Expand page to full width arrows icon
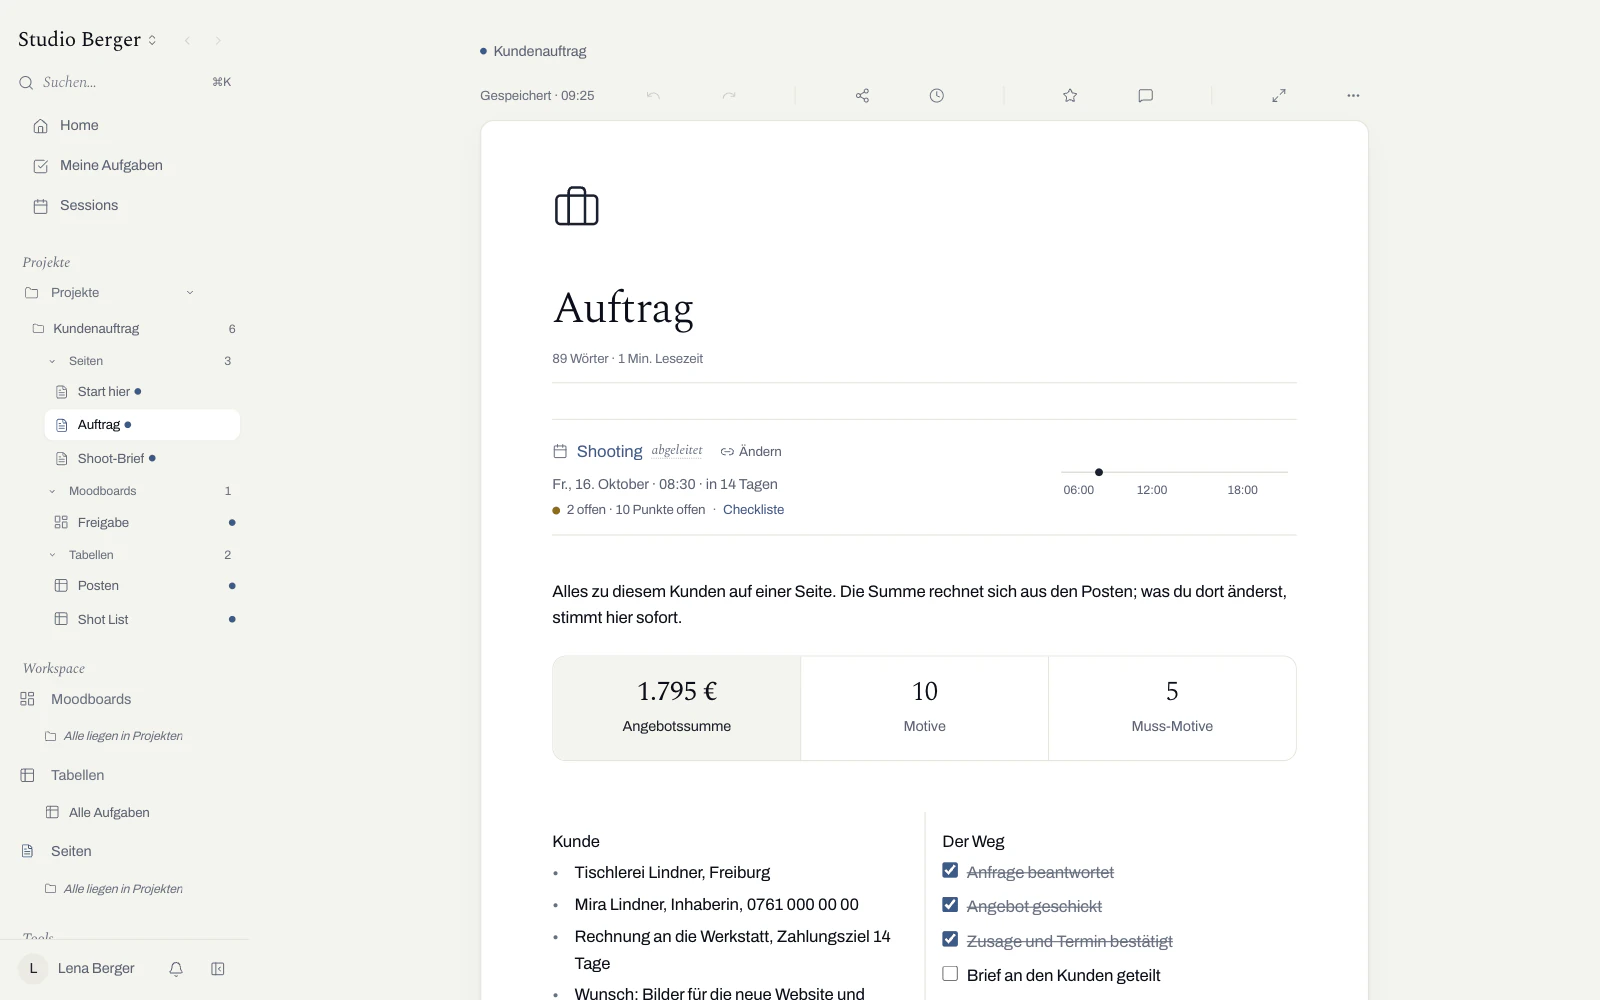 pos(1279,96)
